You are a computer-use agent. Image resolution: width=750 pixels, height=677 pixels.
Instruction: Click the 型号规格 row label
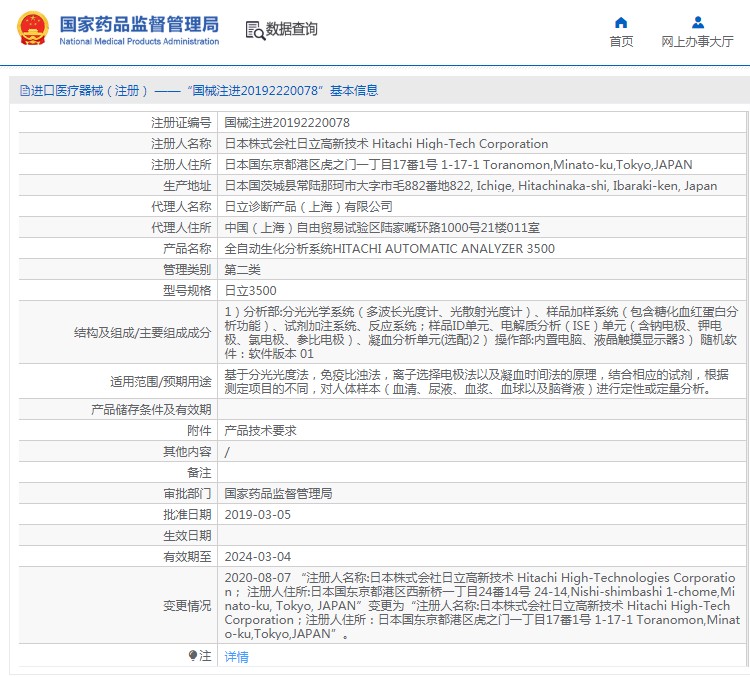click(x=187, y=291)
